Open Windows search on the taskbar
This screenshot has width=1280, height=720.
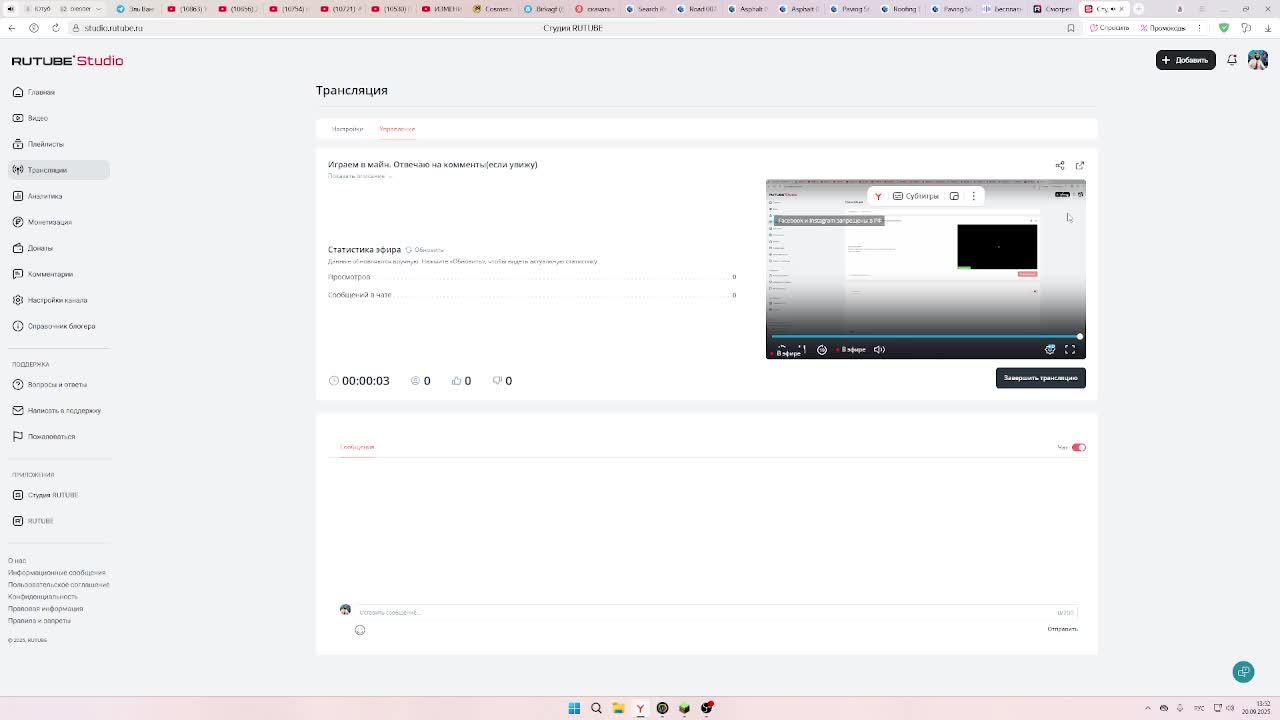coord(596,708)
